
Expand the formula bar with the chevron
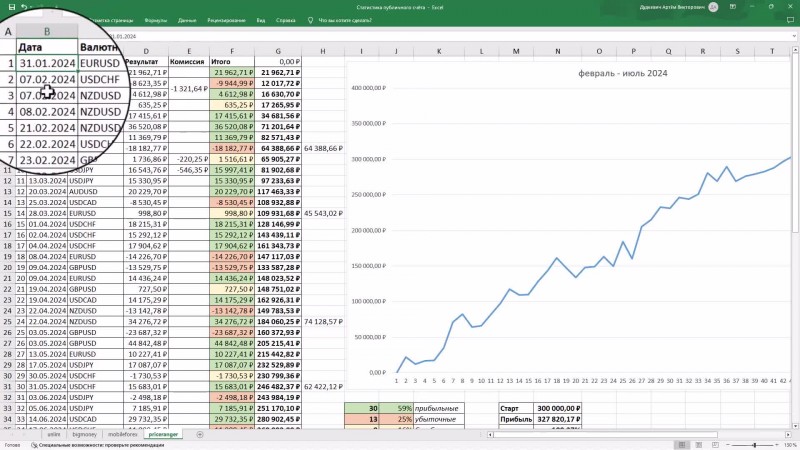click(x=794, y=36)
